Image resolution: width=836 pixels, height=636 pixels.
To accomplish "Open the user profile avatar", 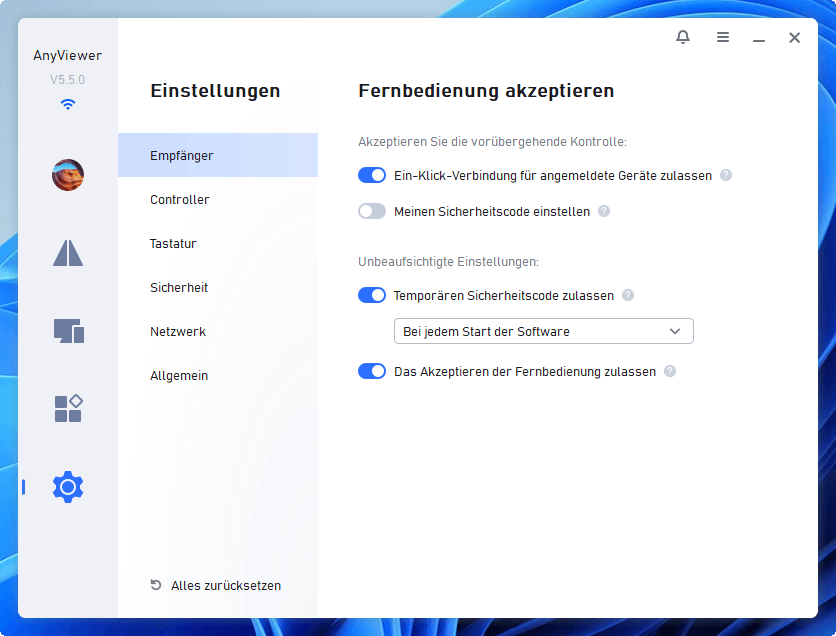I will tap(68, 176).
